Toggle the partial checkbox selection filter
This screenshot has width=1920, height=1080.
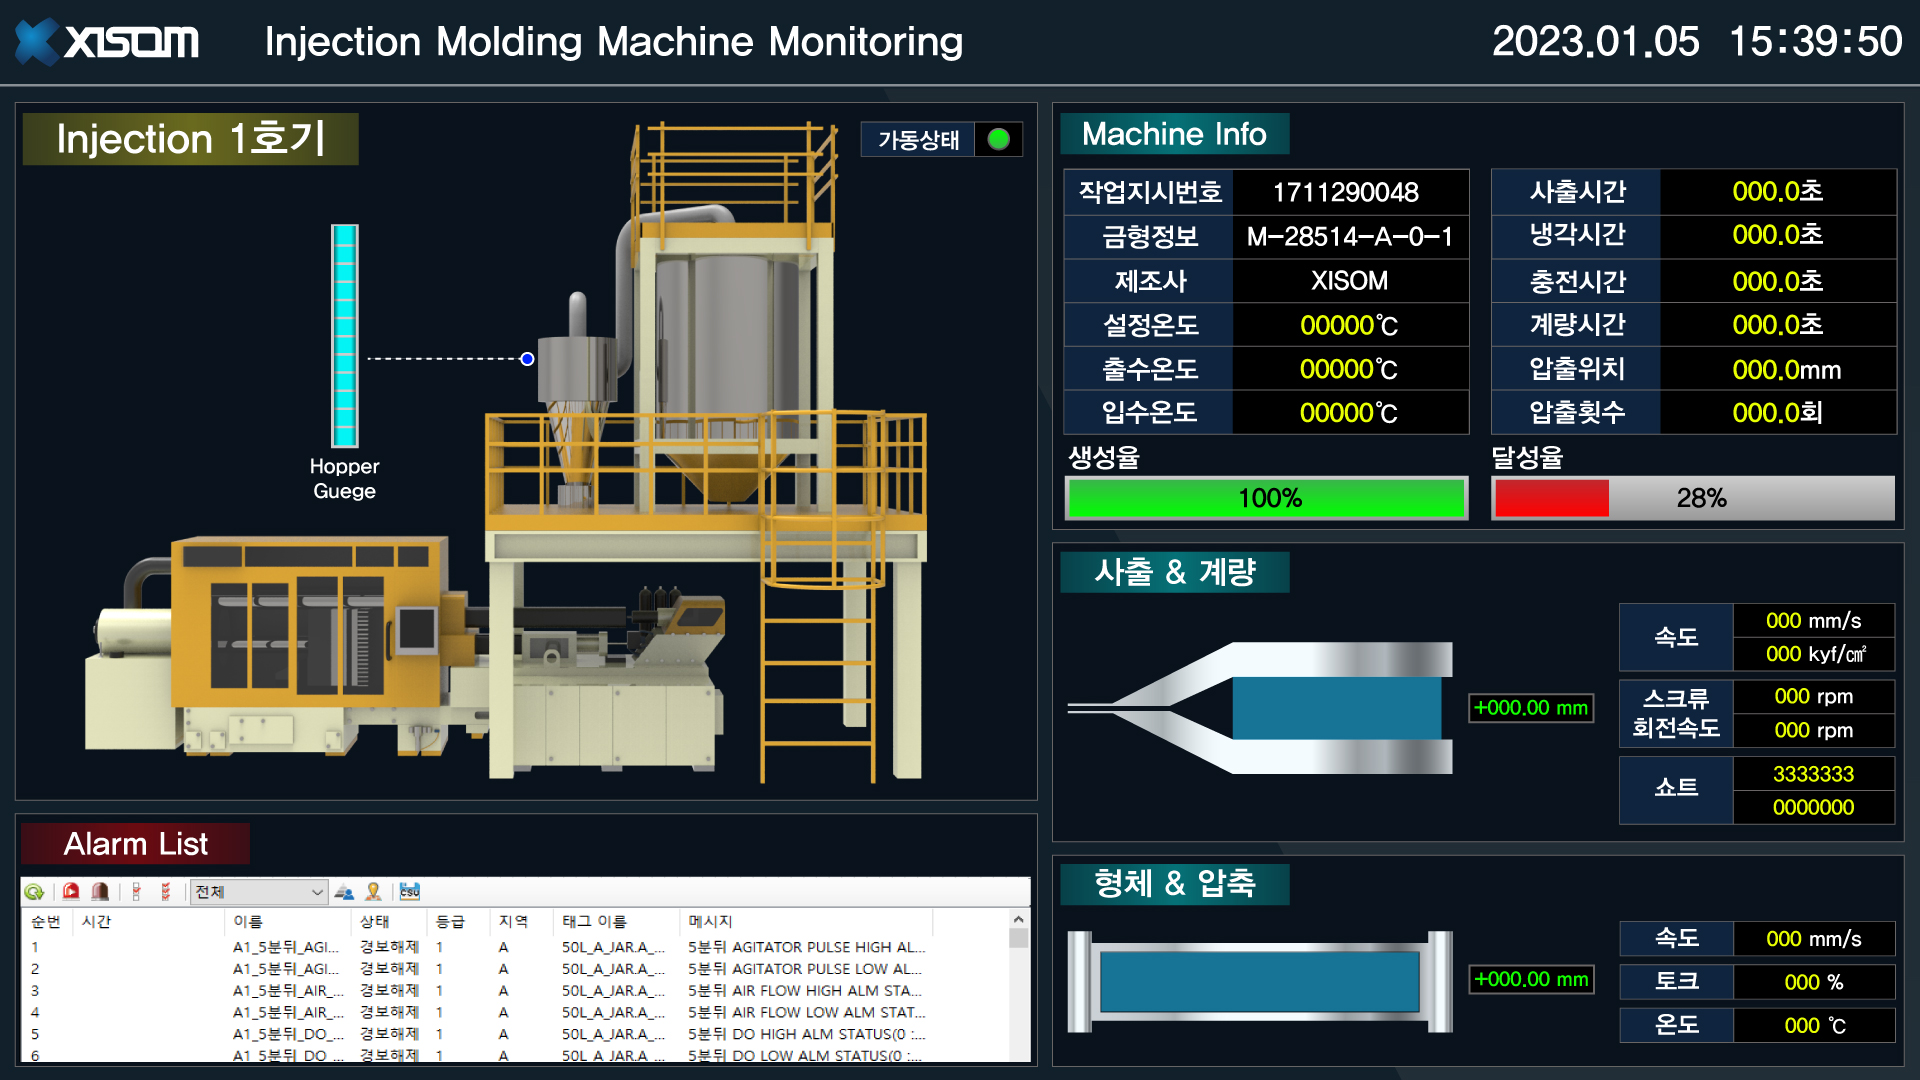click(137, 891)
